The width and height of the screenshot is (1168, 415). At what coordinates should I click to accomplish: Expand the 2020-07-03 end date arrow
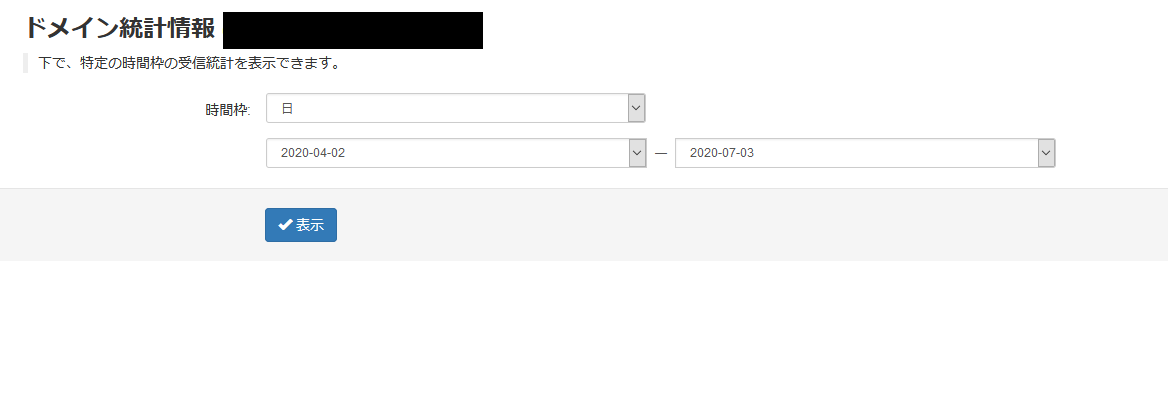(1047, 153)
